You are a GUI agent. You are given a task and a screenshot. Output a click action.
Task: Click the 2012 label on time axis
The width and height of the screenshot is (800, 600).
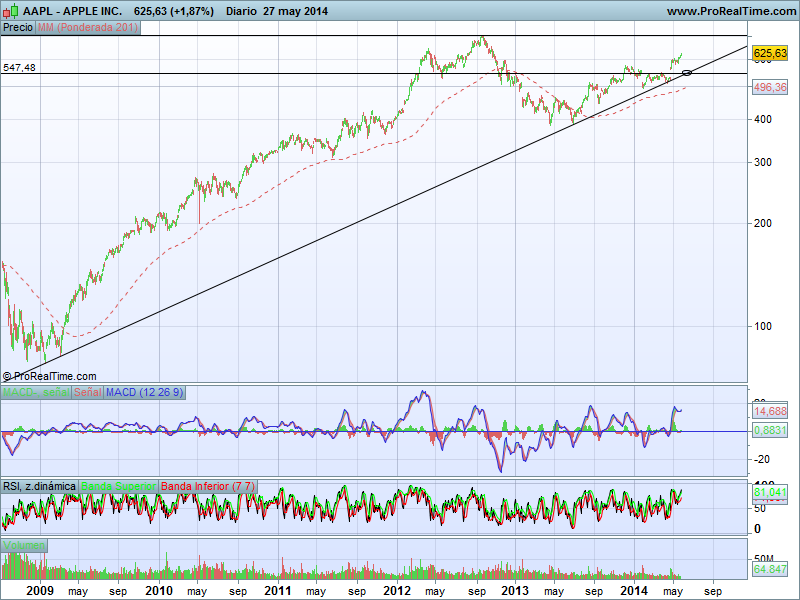click(397, 591)
